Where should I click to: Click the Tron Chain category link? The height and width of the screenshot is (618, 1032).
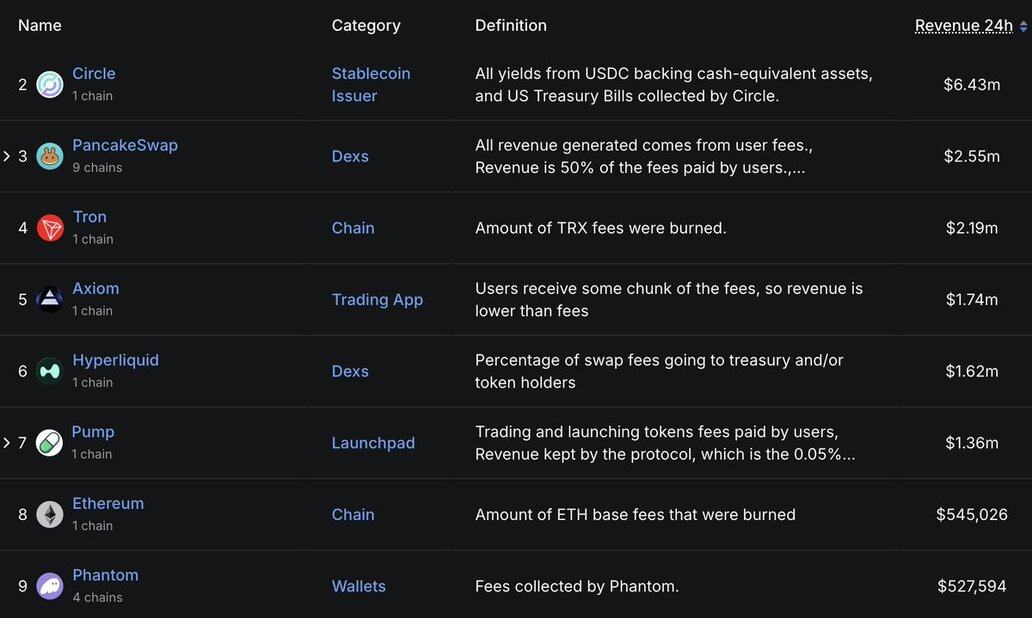click(x=353, y=228)
